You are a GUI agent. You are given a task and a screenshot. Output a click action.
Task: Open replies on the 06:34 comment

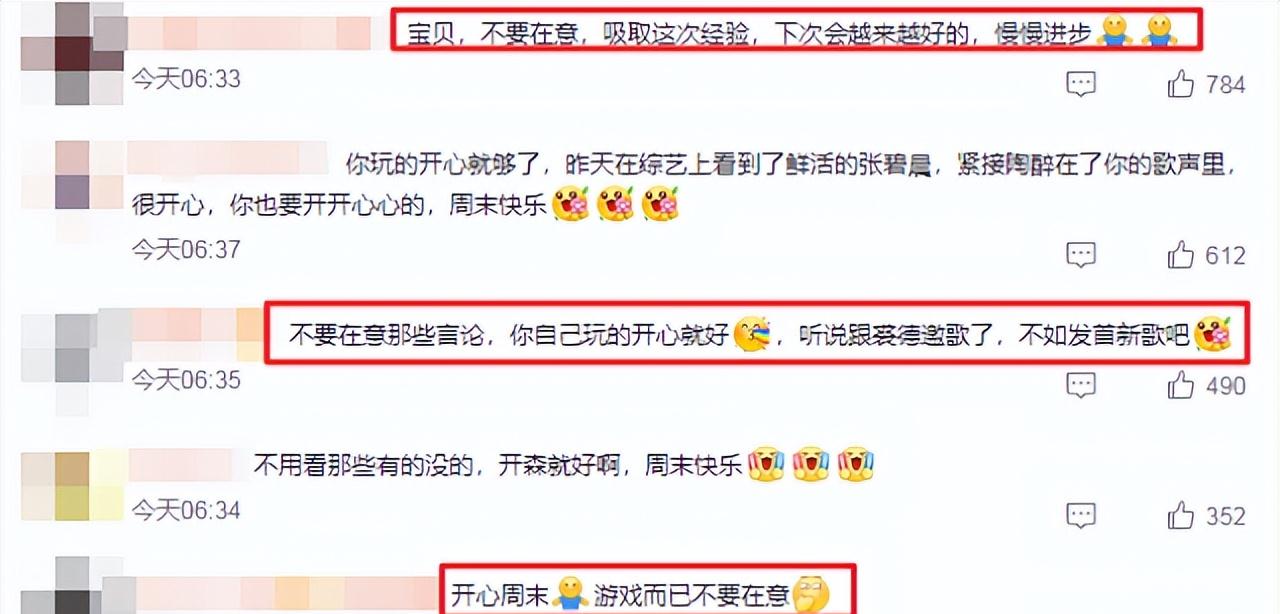[1081, 516]
